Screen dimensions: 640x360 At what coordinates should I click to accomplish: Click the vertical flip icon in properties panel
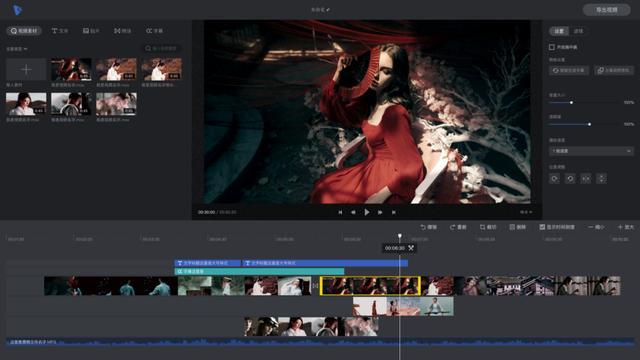(601, 178)
